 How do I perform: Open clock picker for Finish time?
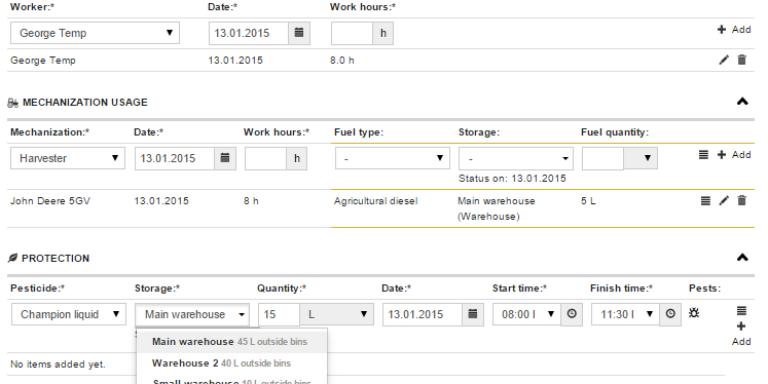670,314
